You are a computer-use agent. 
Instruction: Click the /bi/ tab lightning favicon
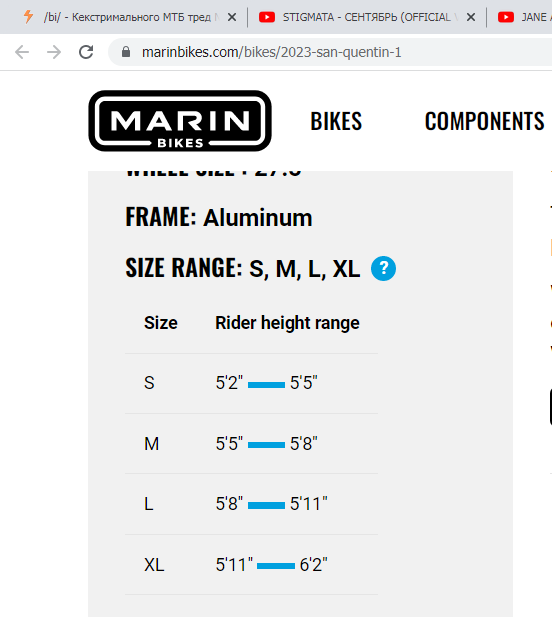[28, 17]
